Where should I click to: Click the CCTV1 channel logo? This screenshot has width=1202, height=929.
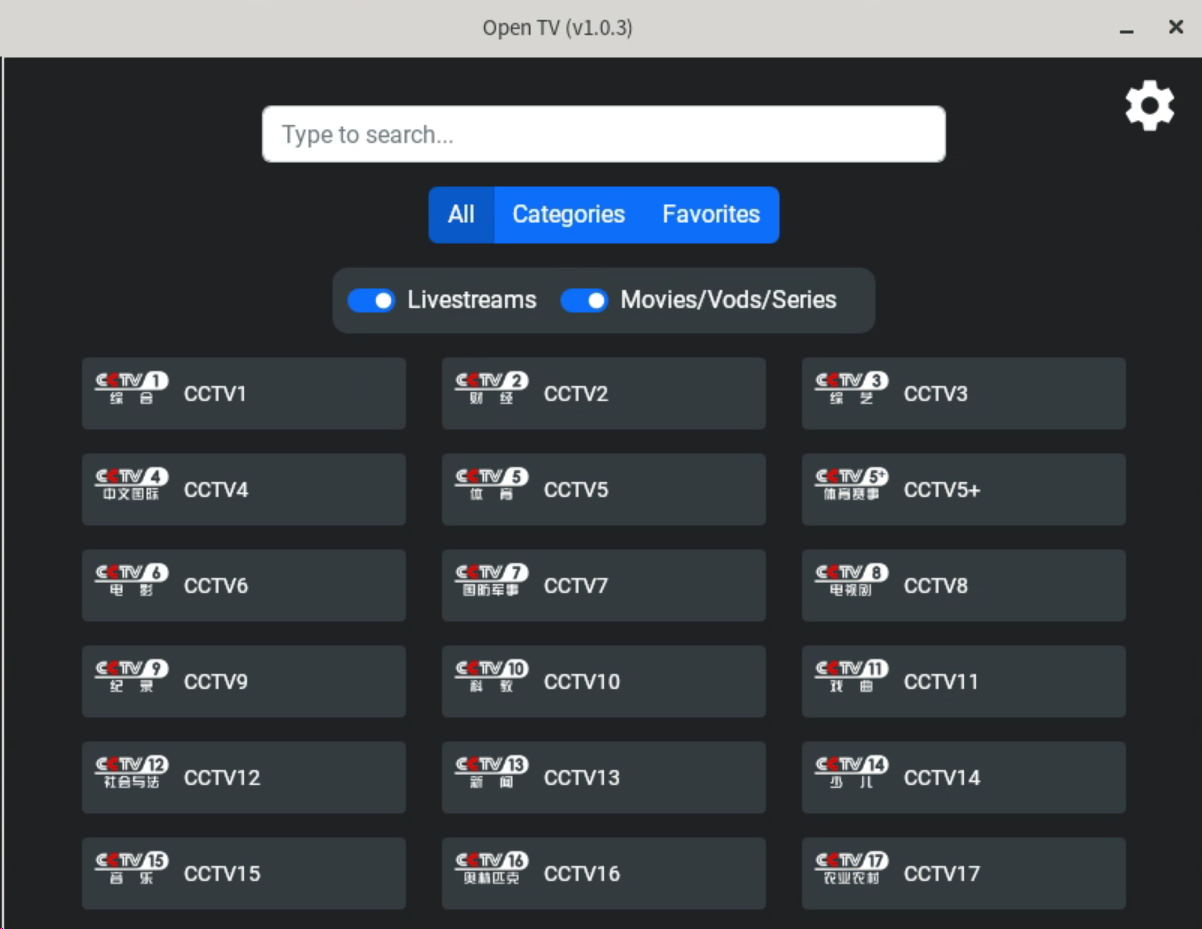coord(132,389)
